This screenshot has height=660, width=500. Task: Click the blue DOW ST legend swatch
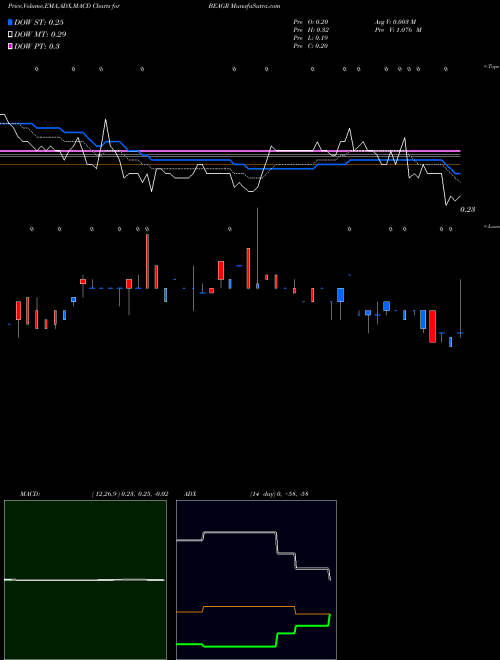10,22
